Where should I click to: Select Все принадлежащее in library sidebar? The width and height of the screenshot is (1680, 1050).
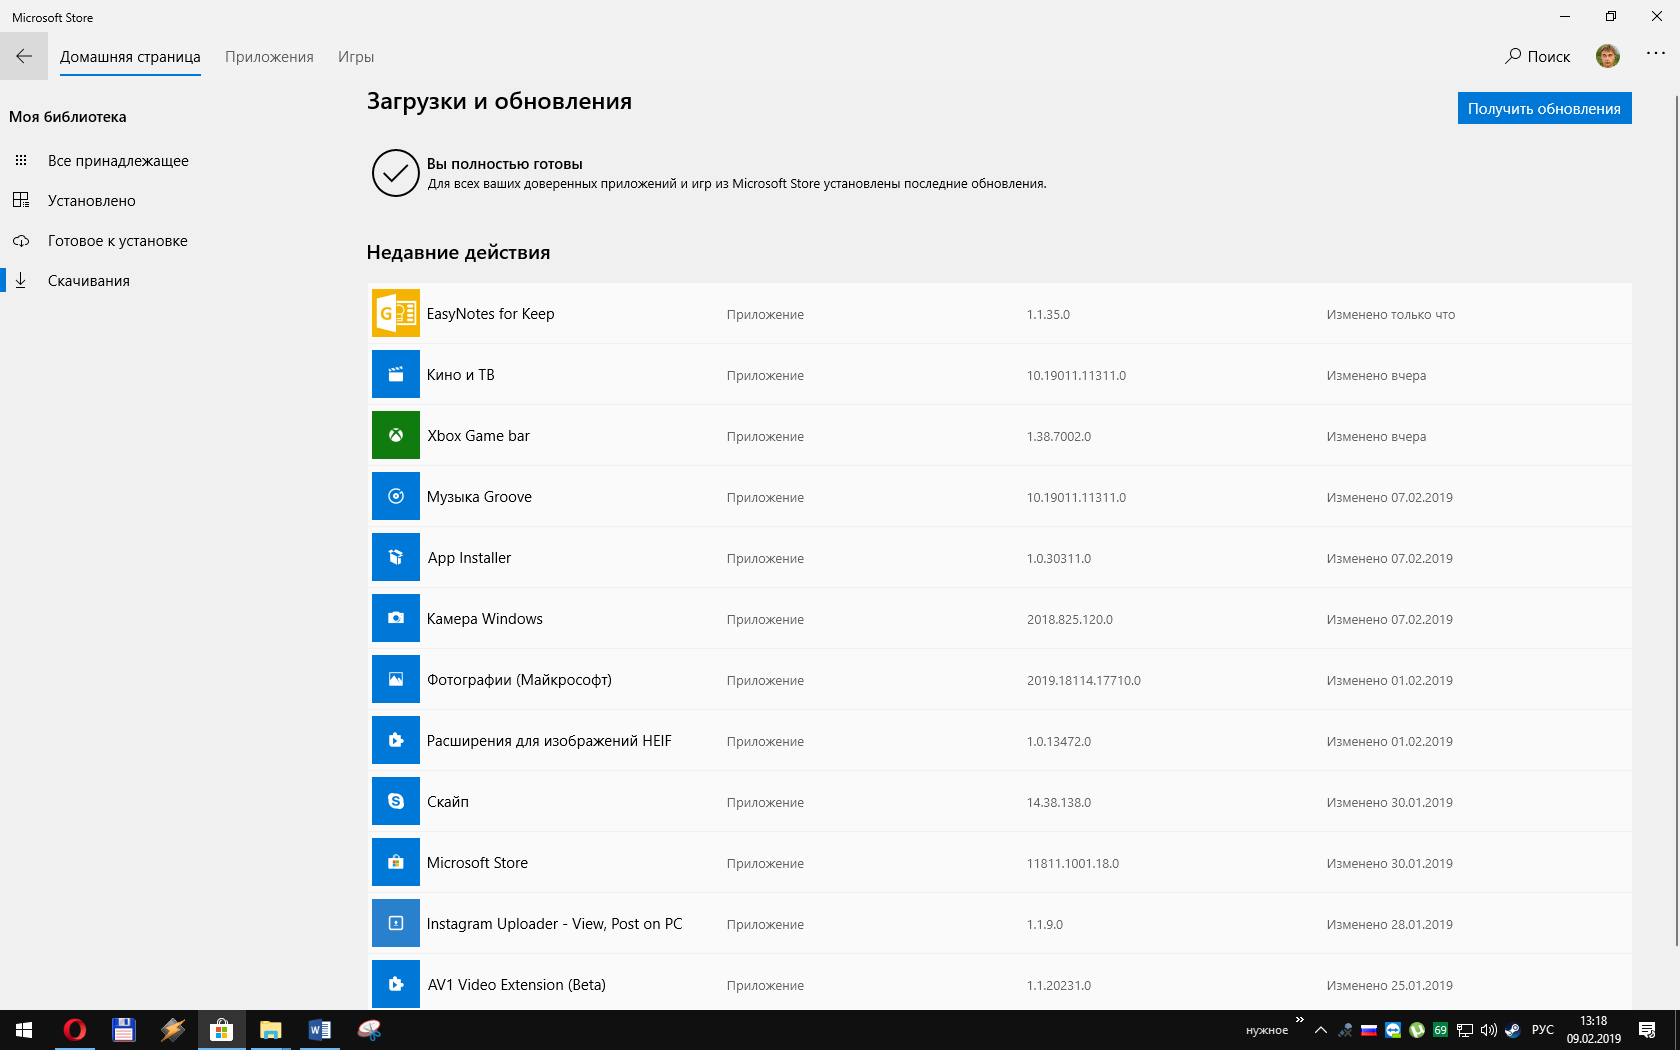(x=118, y=161)
